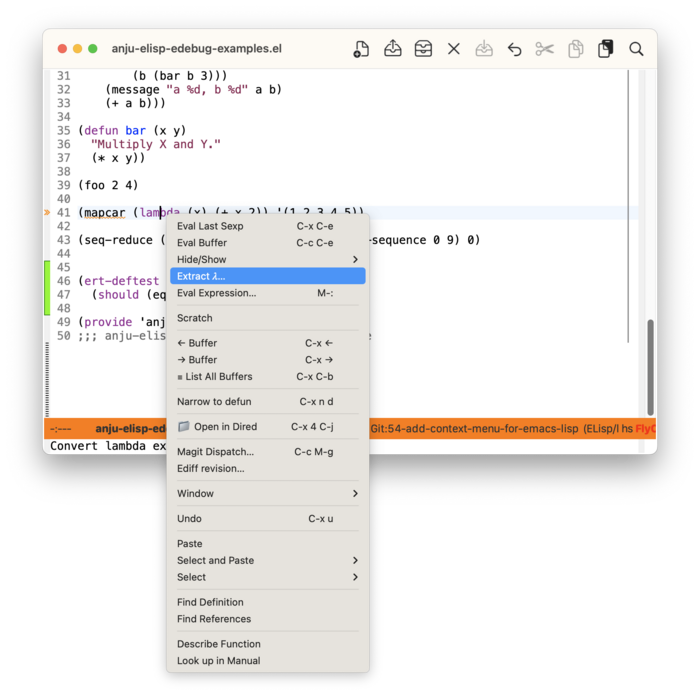Image resolution: width=700 pixels, height=693 pixels.
Task: Click "should" on line 47
Action: (118, 295)
